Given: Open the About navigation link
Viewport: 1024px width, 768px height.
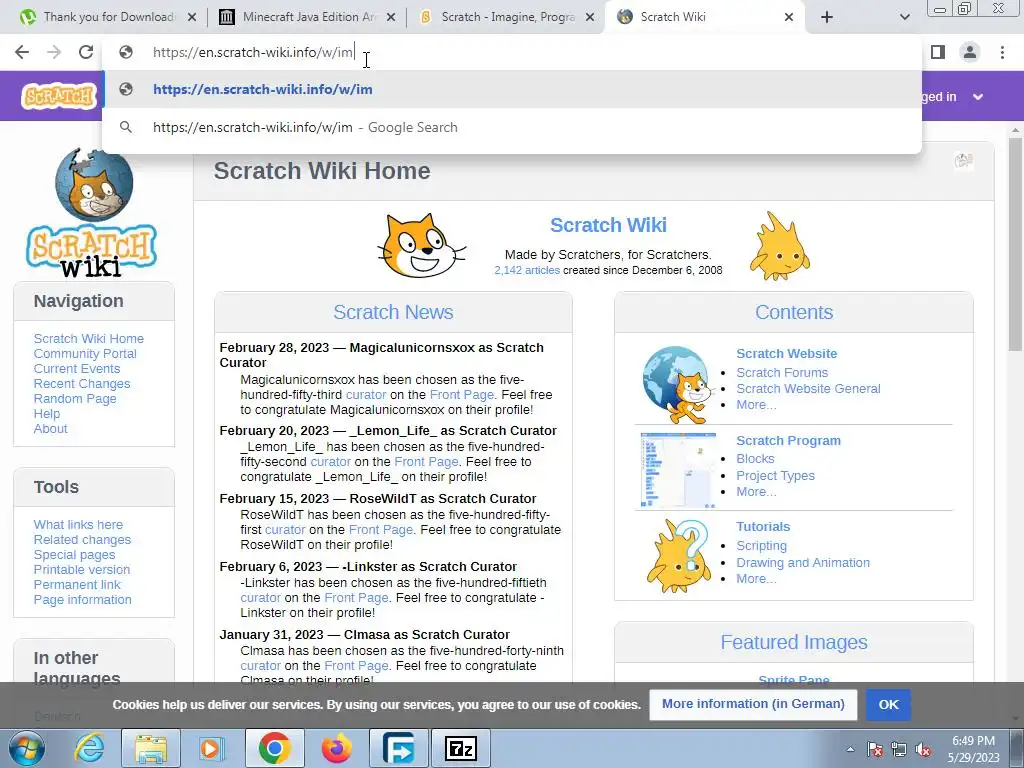Looking at the screenshot, I should (x=50, y=428).
